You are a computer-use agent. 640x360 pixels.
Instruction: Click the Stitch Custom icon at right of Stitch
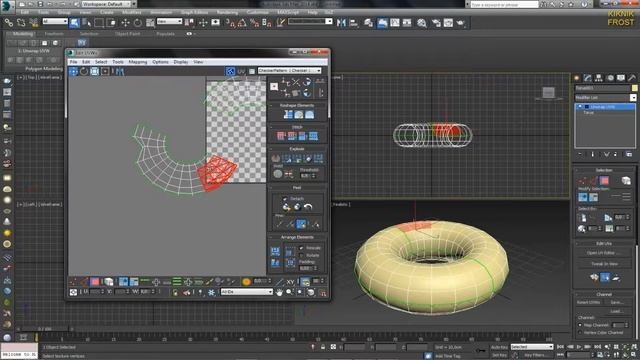pyautogui.click(x=313, y=136)
